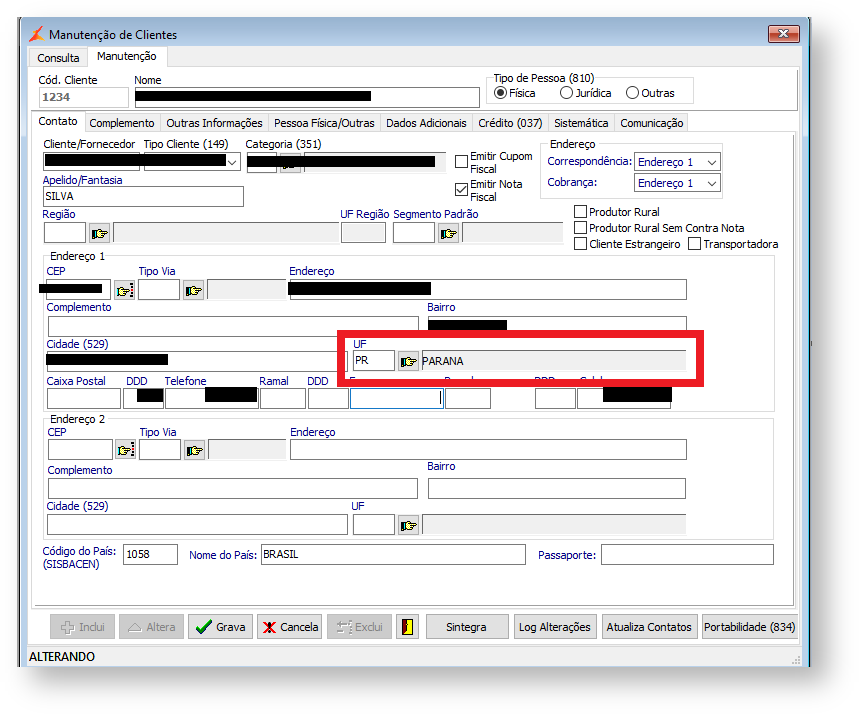Click the Ramal field after Telefone
The image size is (860, 715).
(282, 399)
